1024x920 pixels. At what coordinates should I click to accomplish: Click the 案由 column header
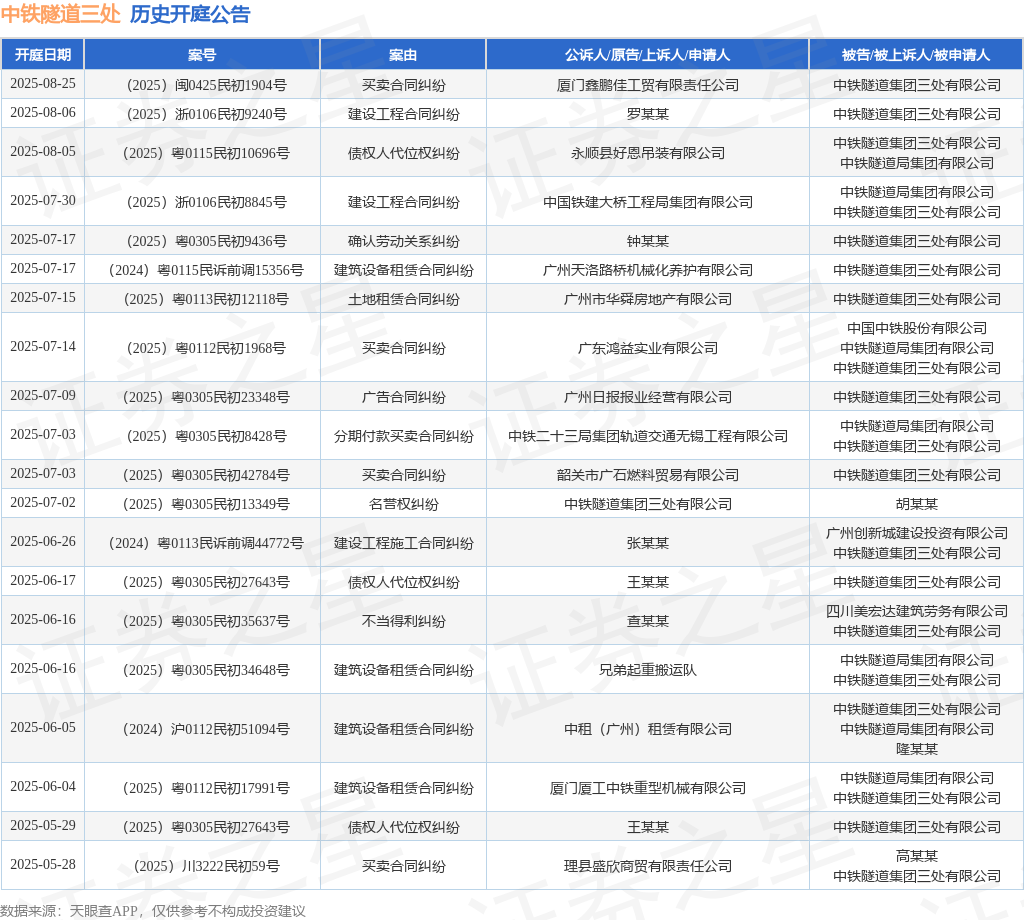(403, 55)
